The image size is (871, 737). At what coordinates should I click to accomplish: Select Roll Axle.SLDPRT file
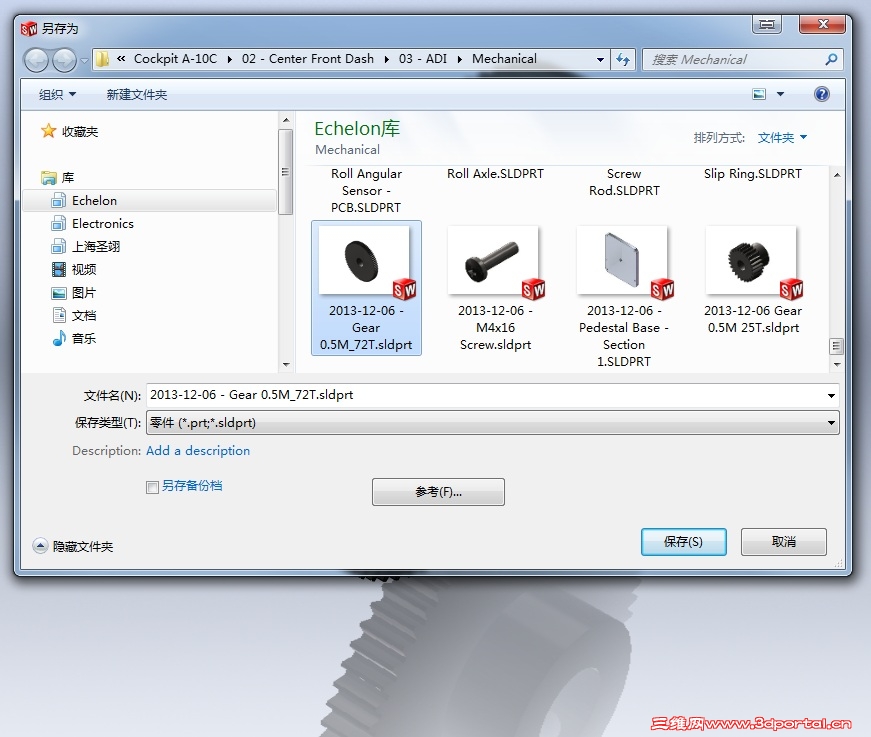click(495, 174)
